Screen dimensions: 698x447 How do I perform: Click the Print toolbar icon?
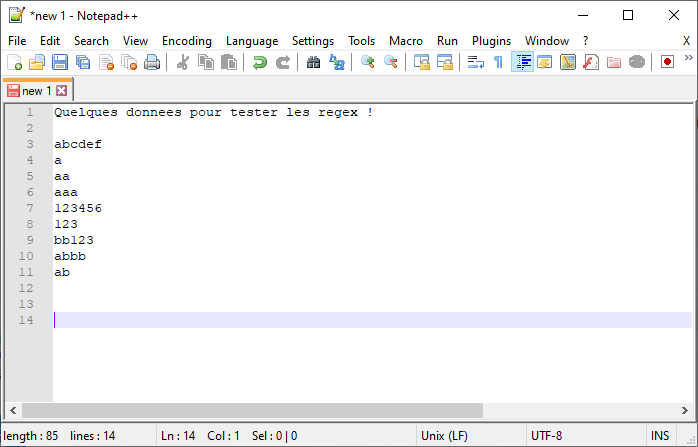click(x=152, y=62)
